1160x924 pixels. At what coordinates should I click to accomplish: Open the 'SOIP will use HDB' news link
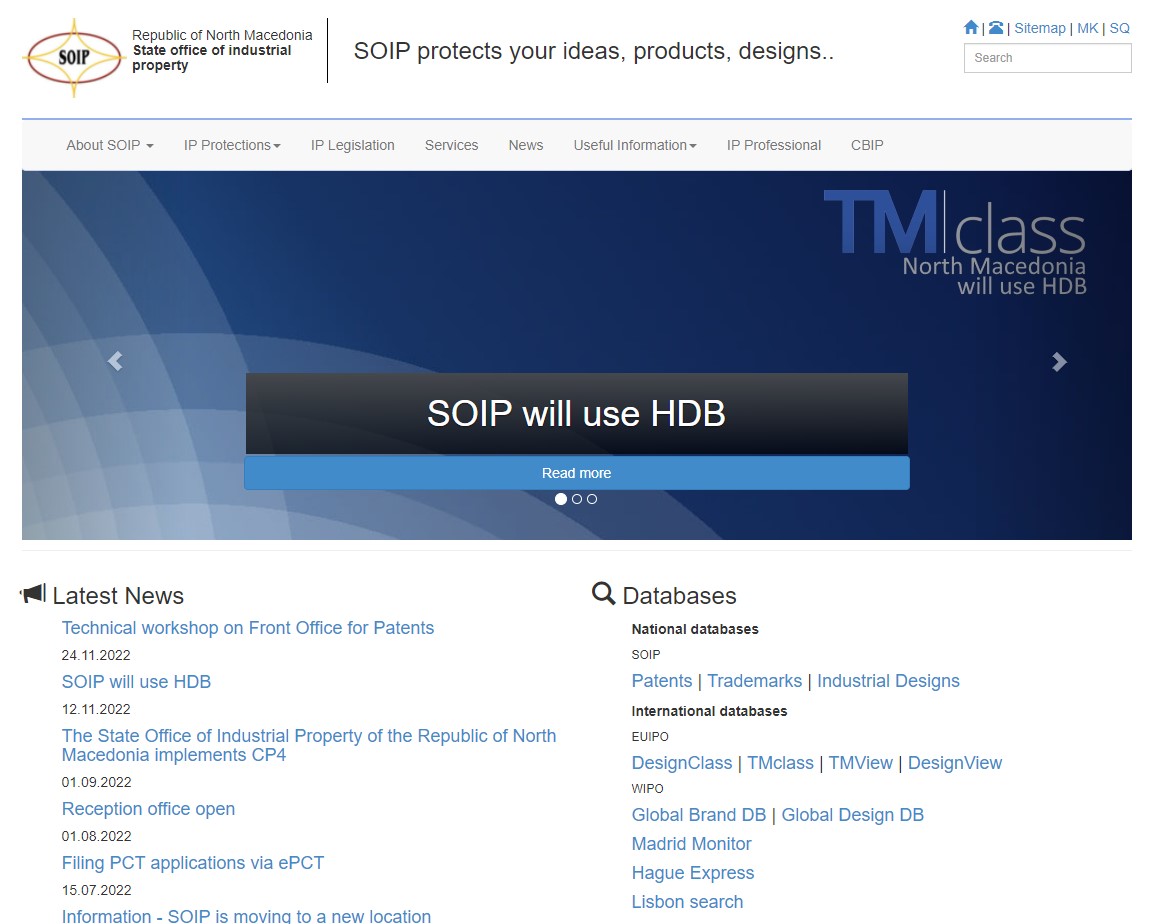(136, 682)
